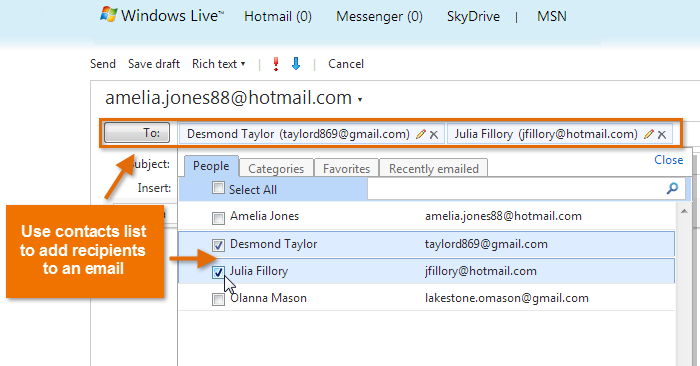Close the contacts picker panel
The image size is (700, 366).
(x=668, y=160)
